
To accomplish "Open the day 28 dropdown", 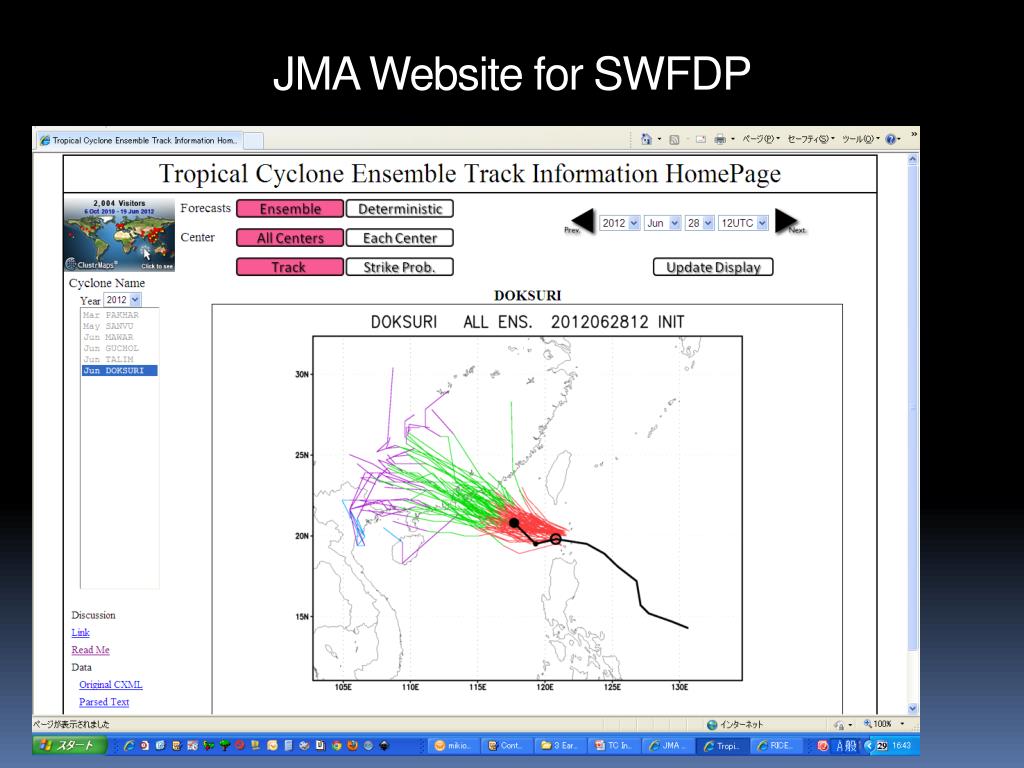I will point(699,223).
